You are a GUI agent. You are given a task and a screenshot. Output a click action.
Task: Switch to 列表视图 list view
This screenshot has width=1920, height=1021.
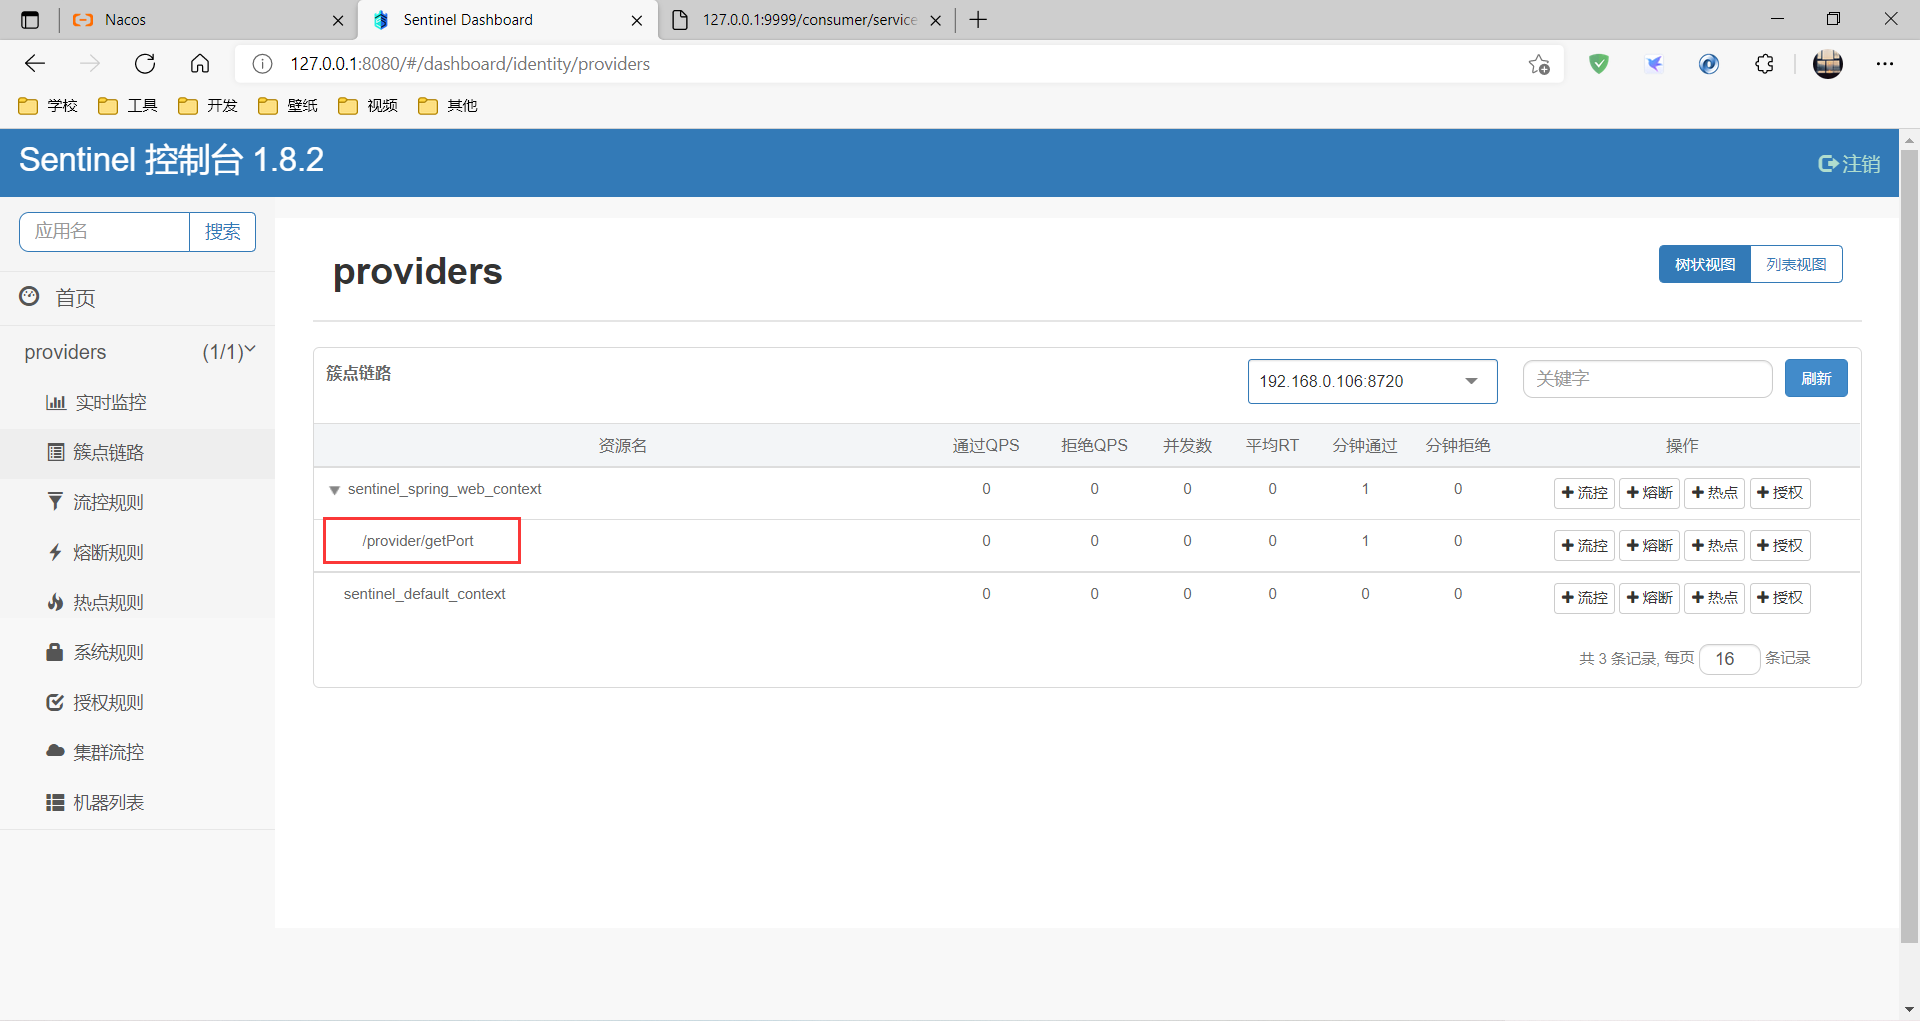(x=1796, y=264)
